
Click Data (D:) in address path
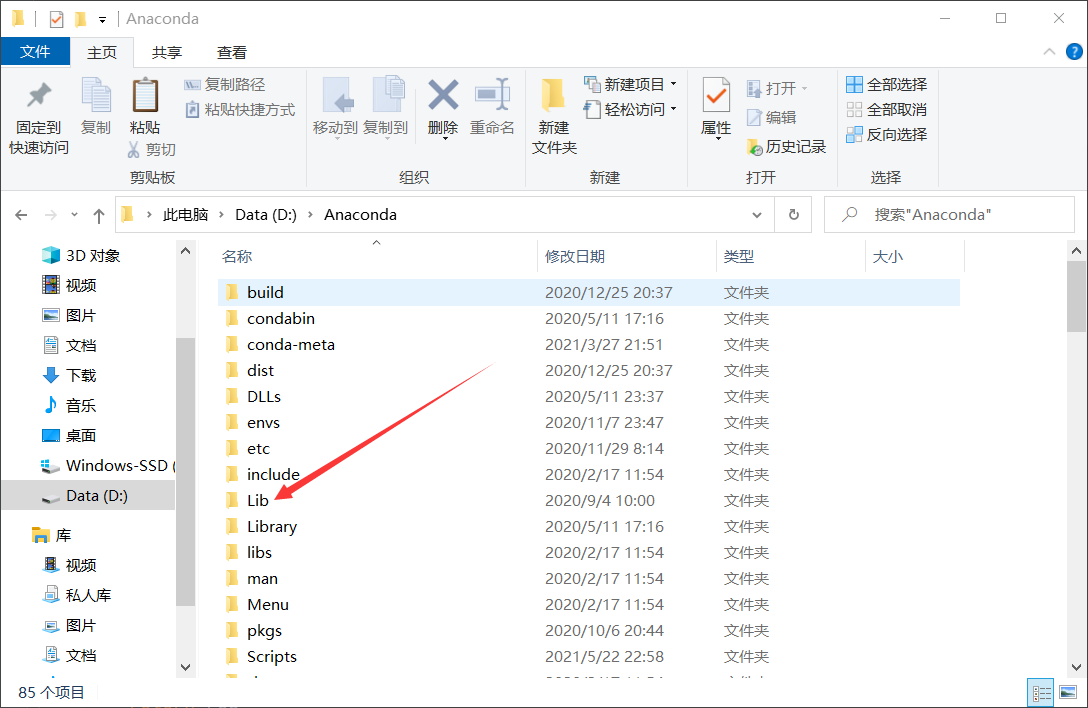click(x=266, y=215)
